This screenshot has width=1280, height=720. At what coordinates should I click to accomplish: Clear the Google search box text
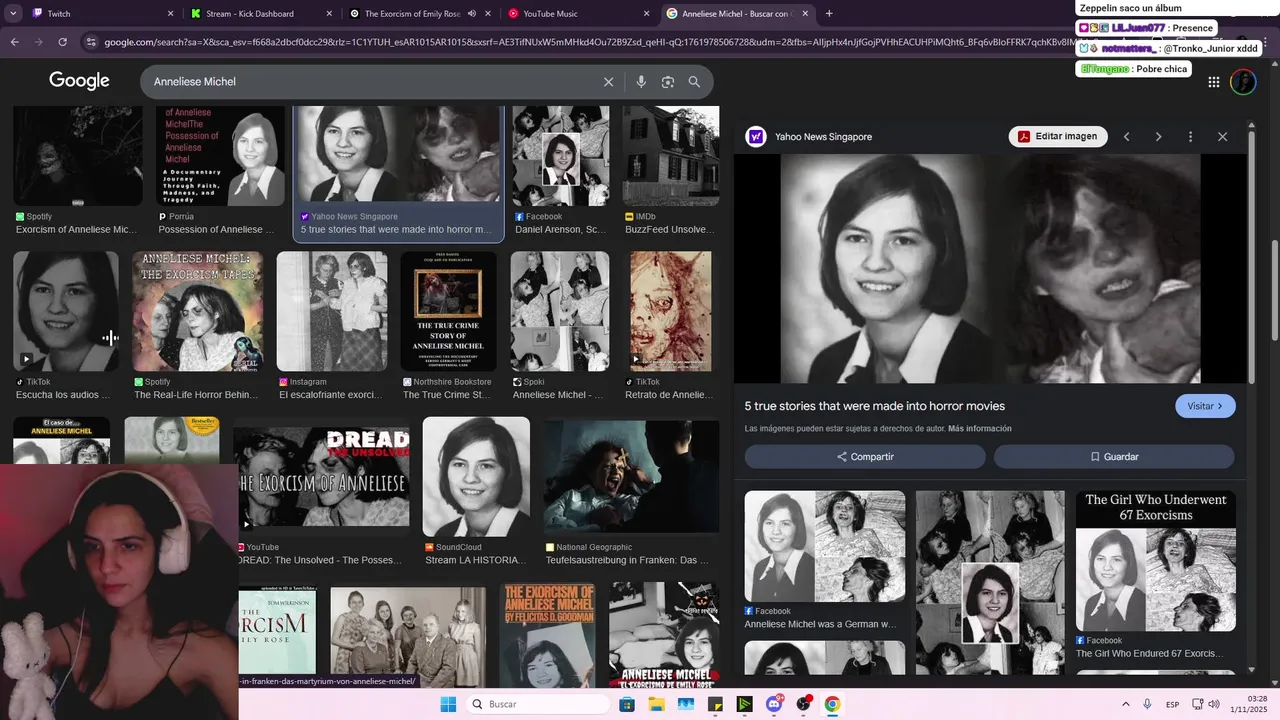point(608,82)
